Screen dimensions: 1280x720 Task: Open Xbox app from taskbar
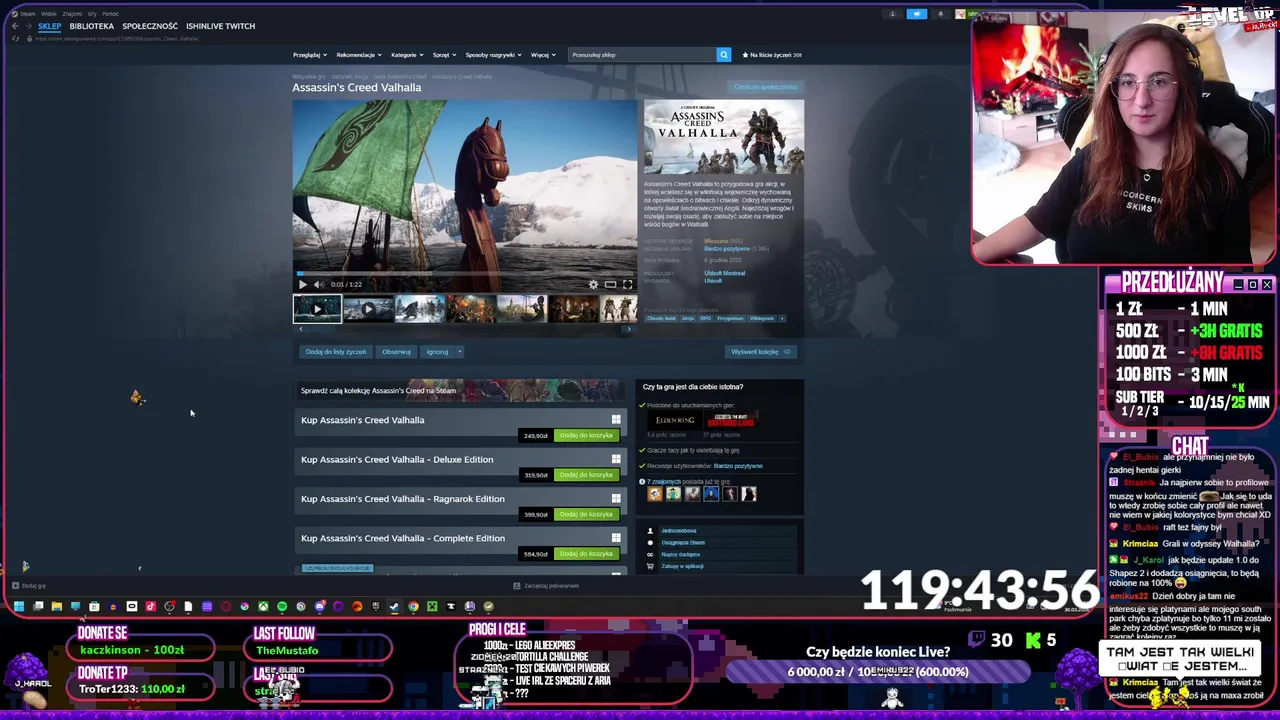point(263,606)
